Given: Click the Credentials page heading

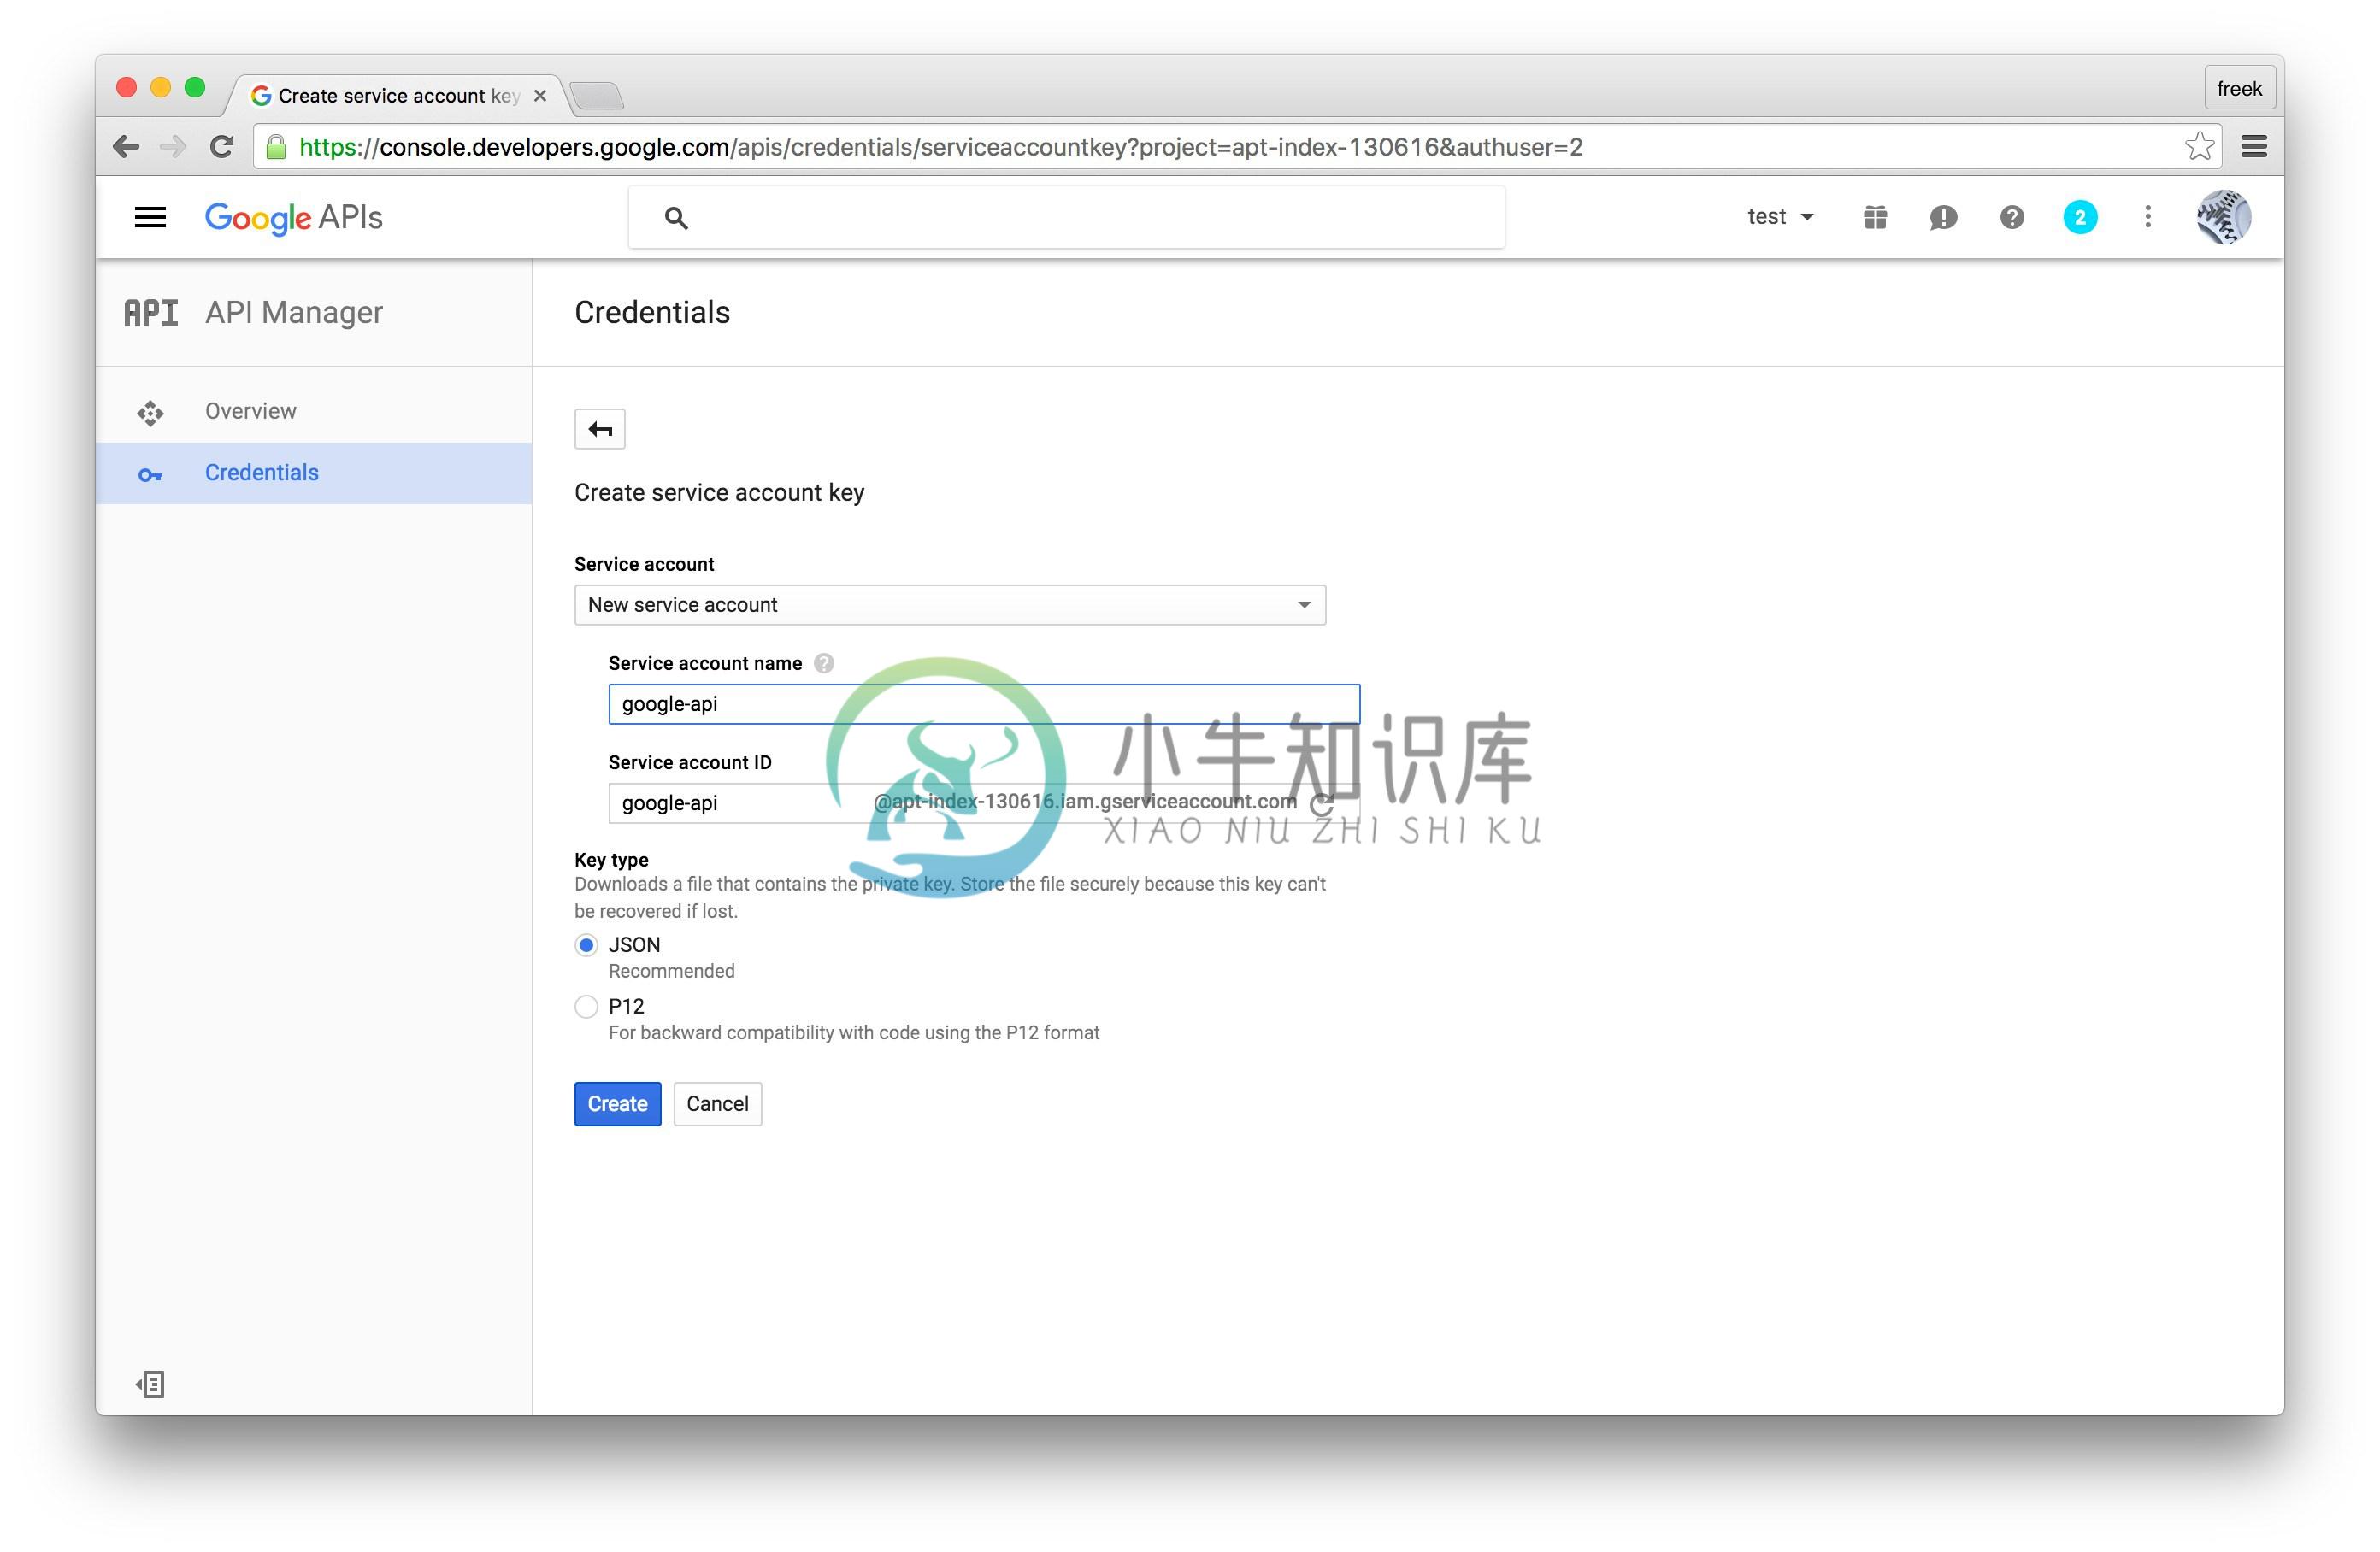Looking at the screenshot, I should click(x=652, y=313).
